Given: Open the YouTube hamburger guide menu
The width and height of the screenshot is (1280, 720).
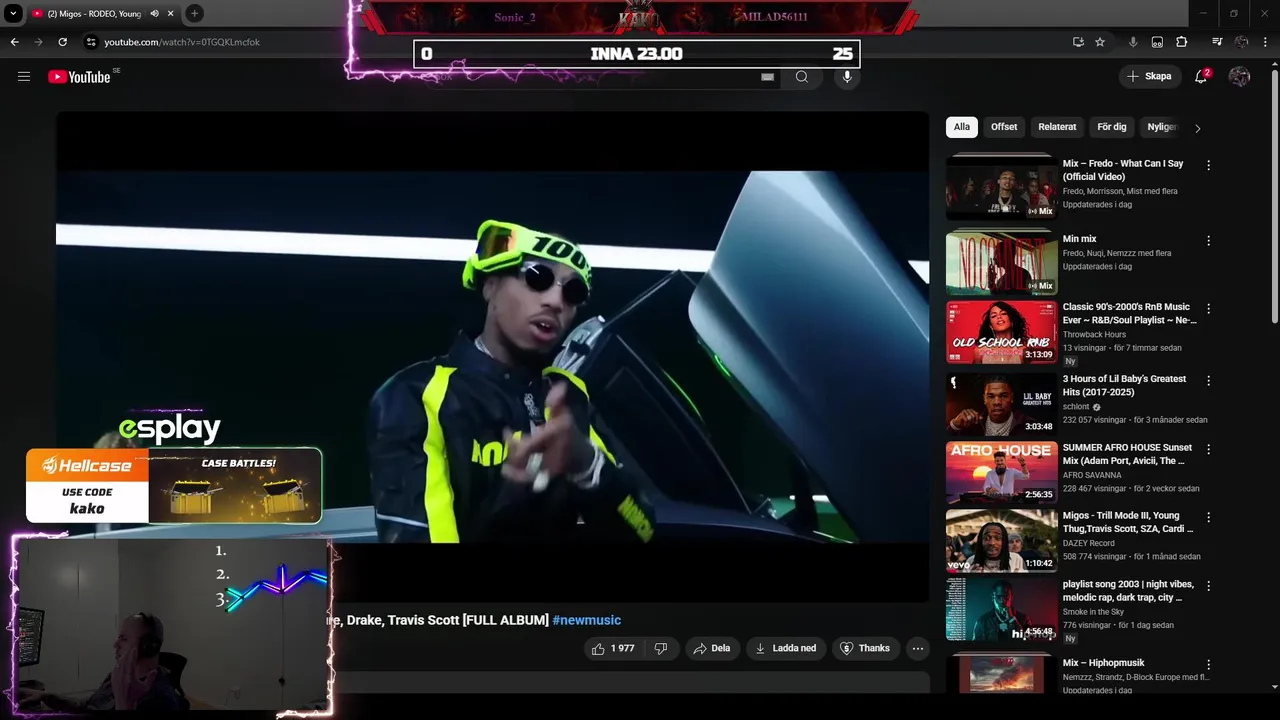Looking at the screenshot, I should pyautogui.click(x=24, y=76).
